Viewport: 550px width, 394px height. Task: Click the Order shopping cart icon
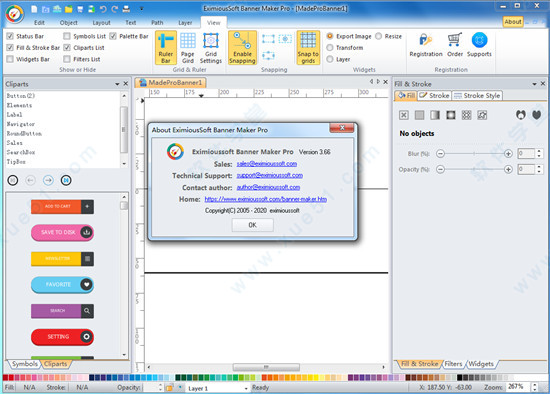455,40
